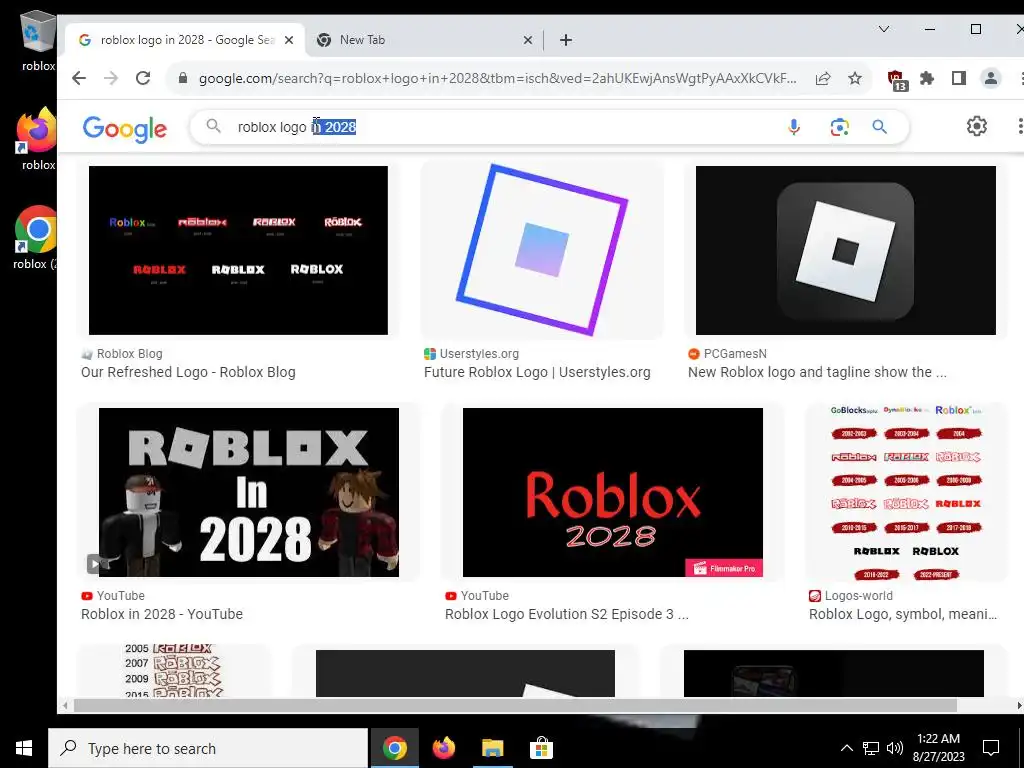Open the red Roblox 2028 thumbnail

tap(613, 492)
